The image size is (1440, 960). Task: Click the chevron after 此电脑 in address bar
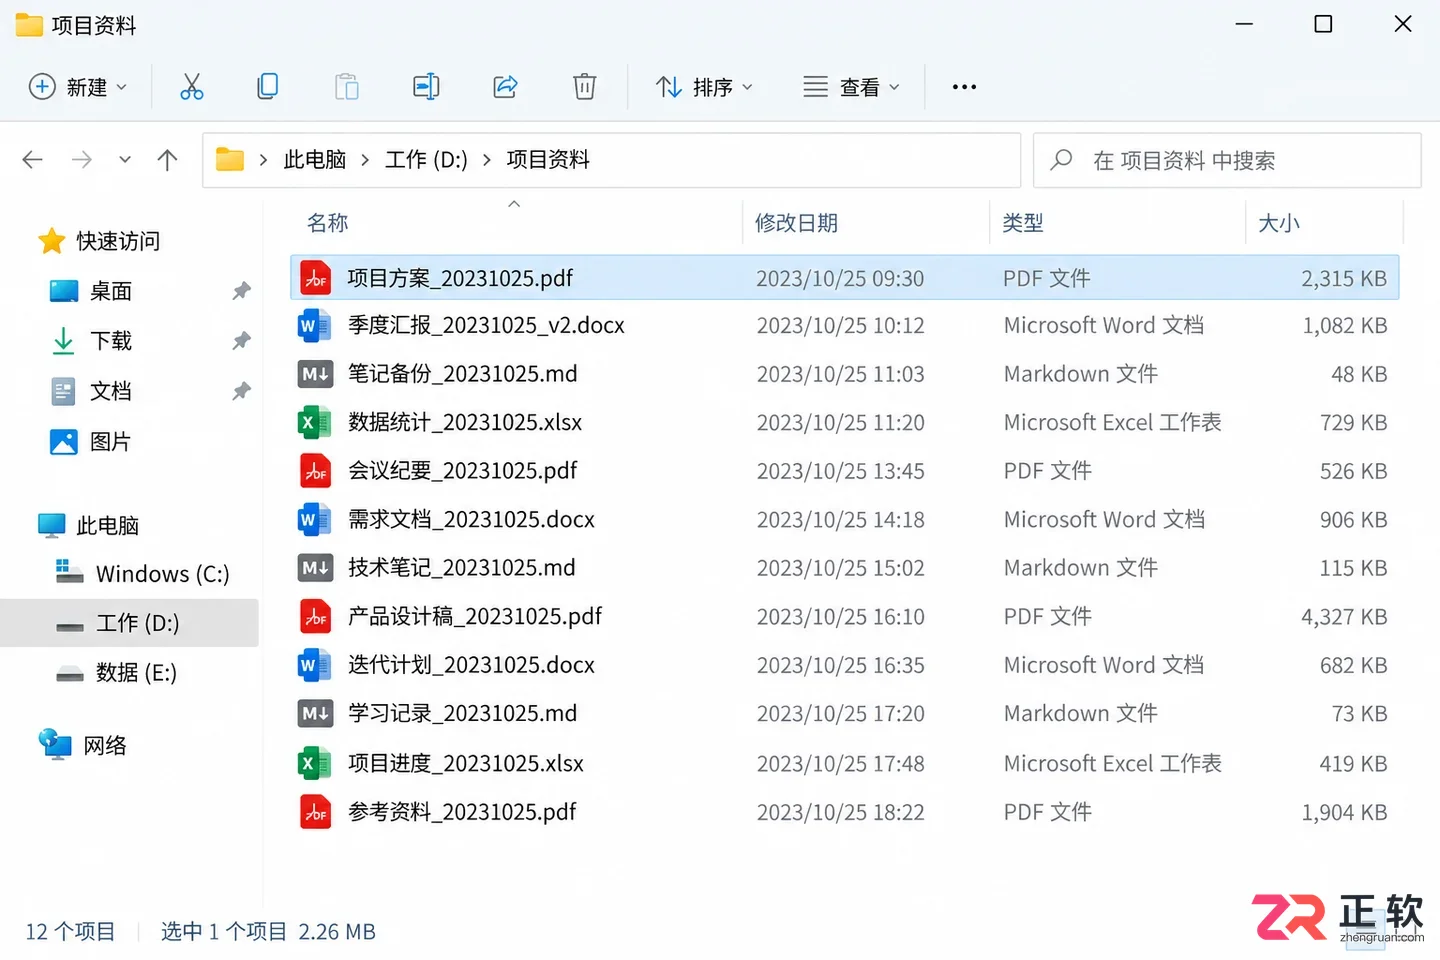(x=365, y=160)
